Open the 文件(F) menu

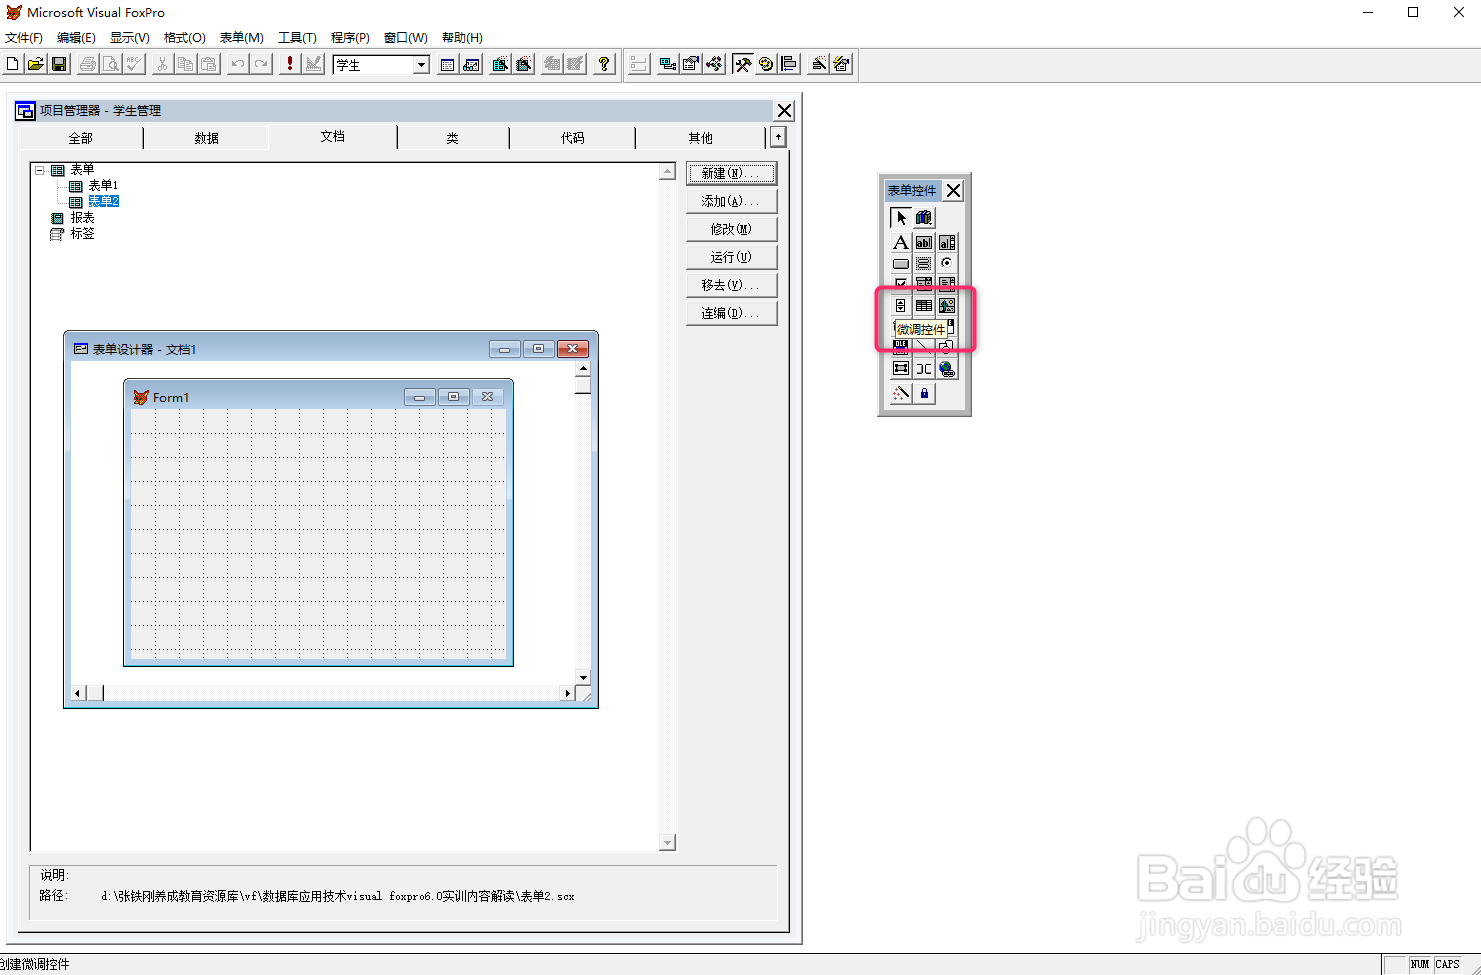[x=24, y=38]
